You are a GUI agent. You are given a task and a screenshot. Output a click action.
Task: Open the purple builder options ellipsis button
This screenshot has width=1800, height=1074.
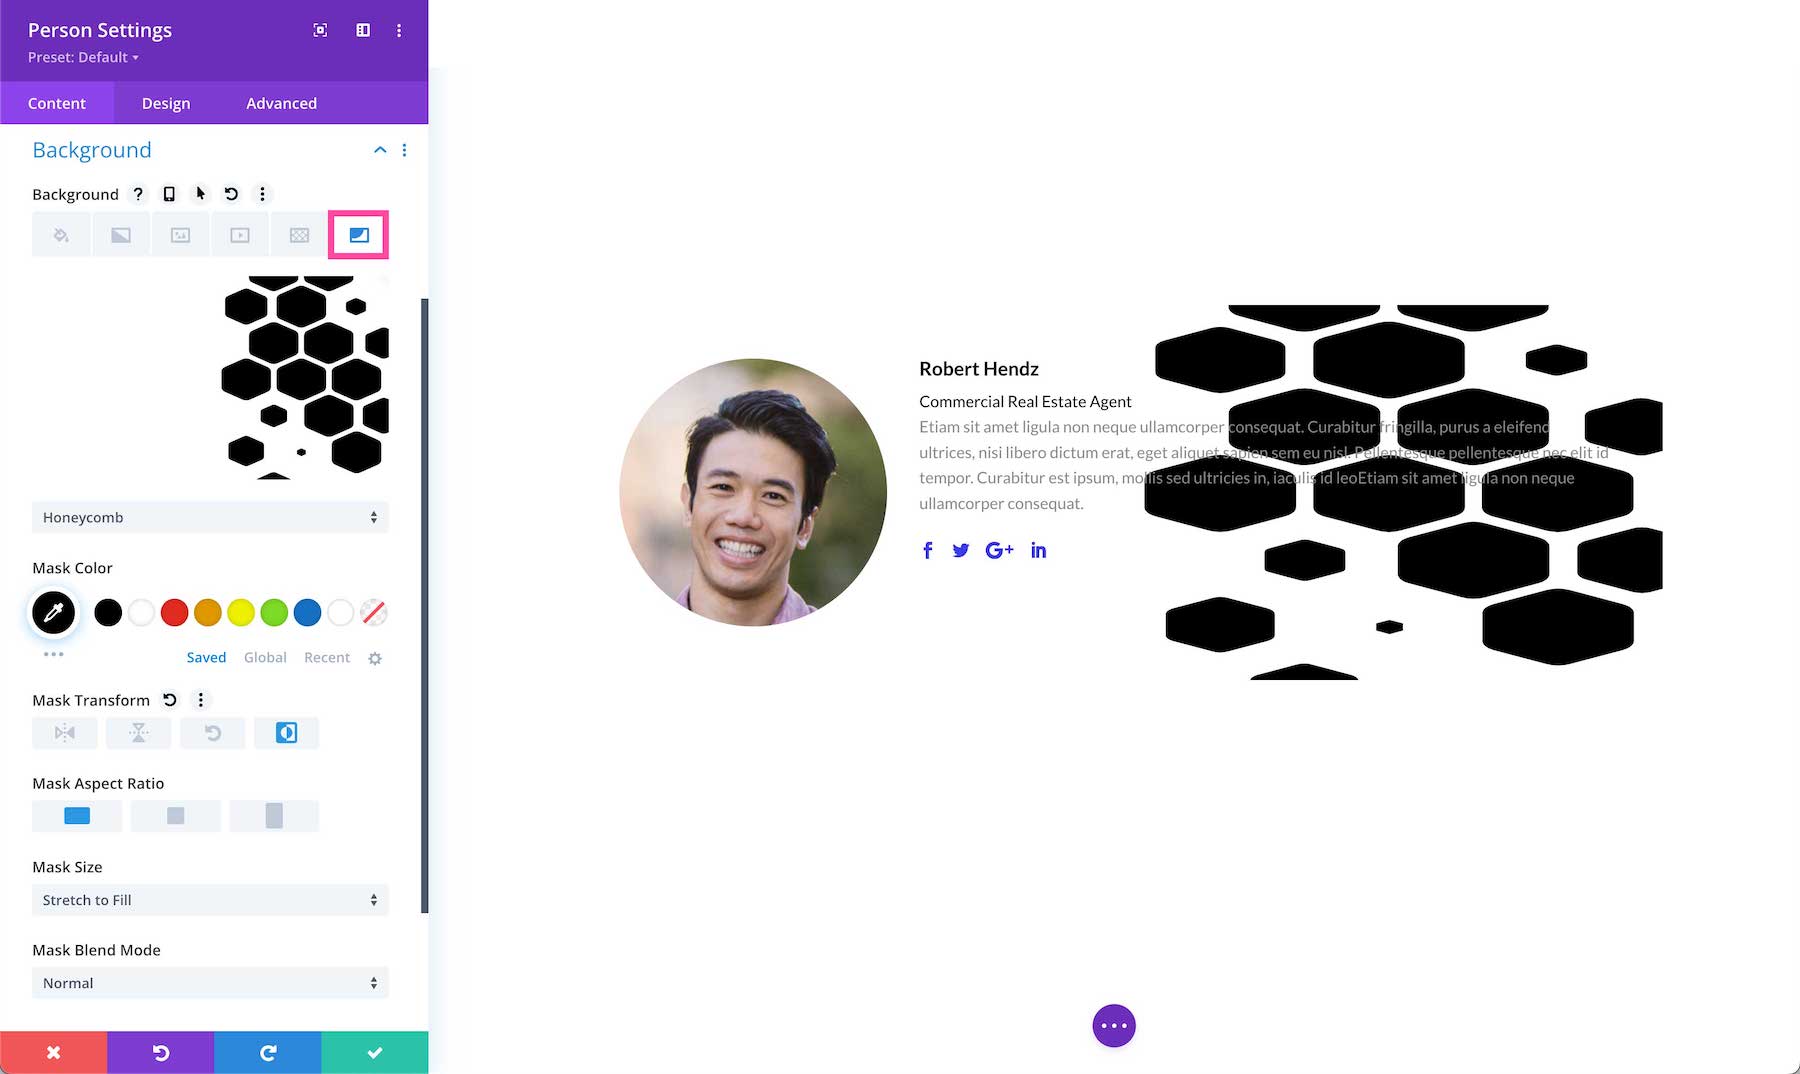point(1114,1026)
